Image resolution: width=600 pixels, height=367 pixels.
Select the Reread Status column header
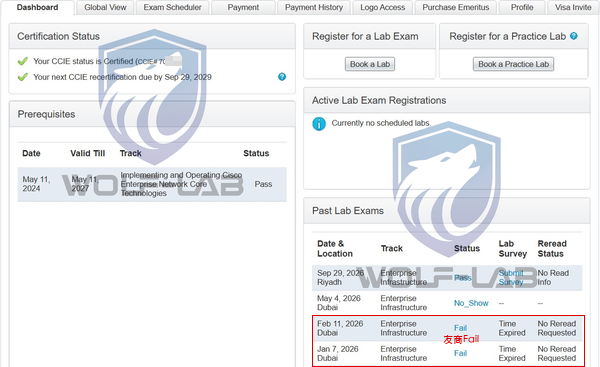(552, 249)
